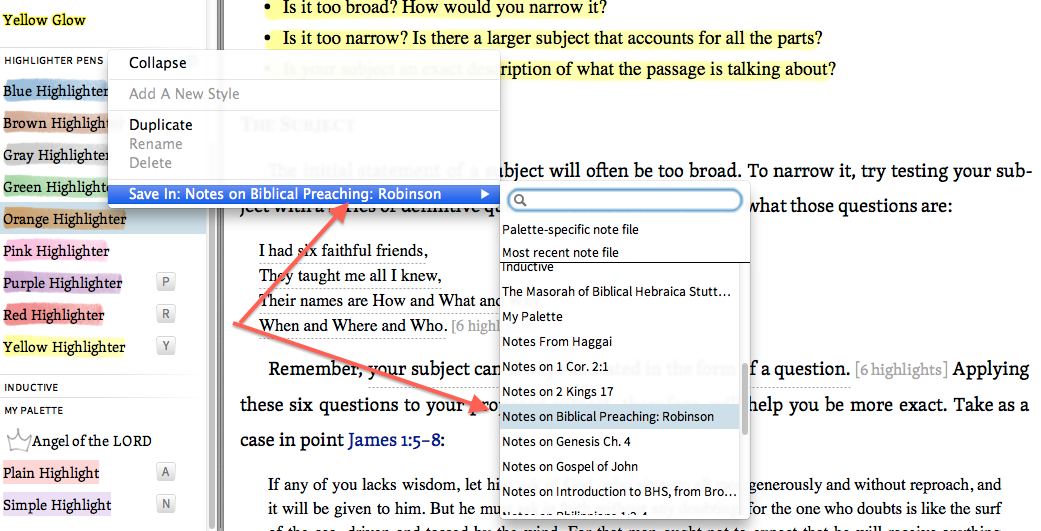The width and height of the screenshot is (1041, 531).
Task: Select the Brown Highlighter style
Action: tap(55, 123)
